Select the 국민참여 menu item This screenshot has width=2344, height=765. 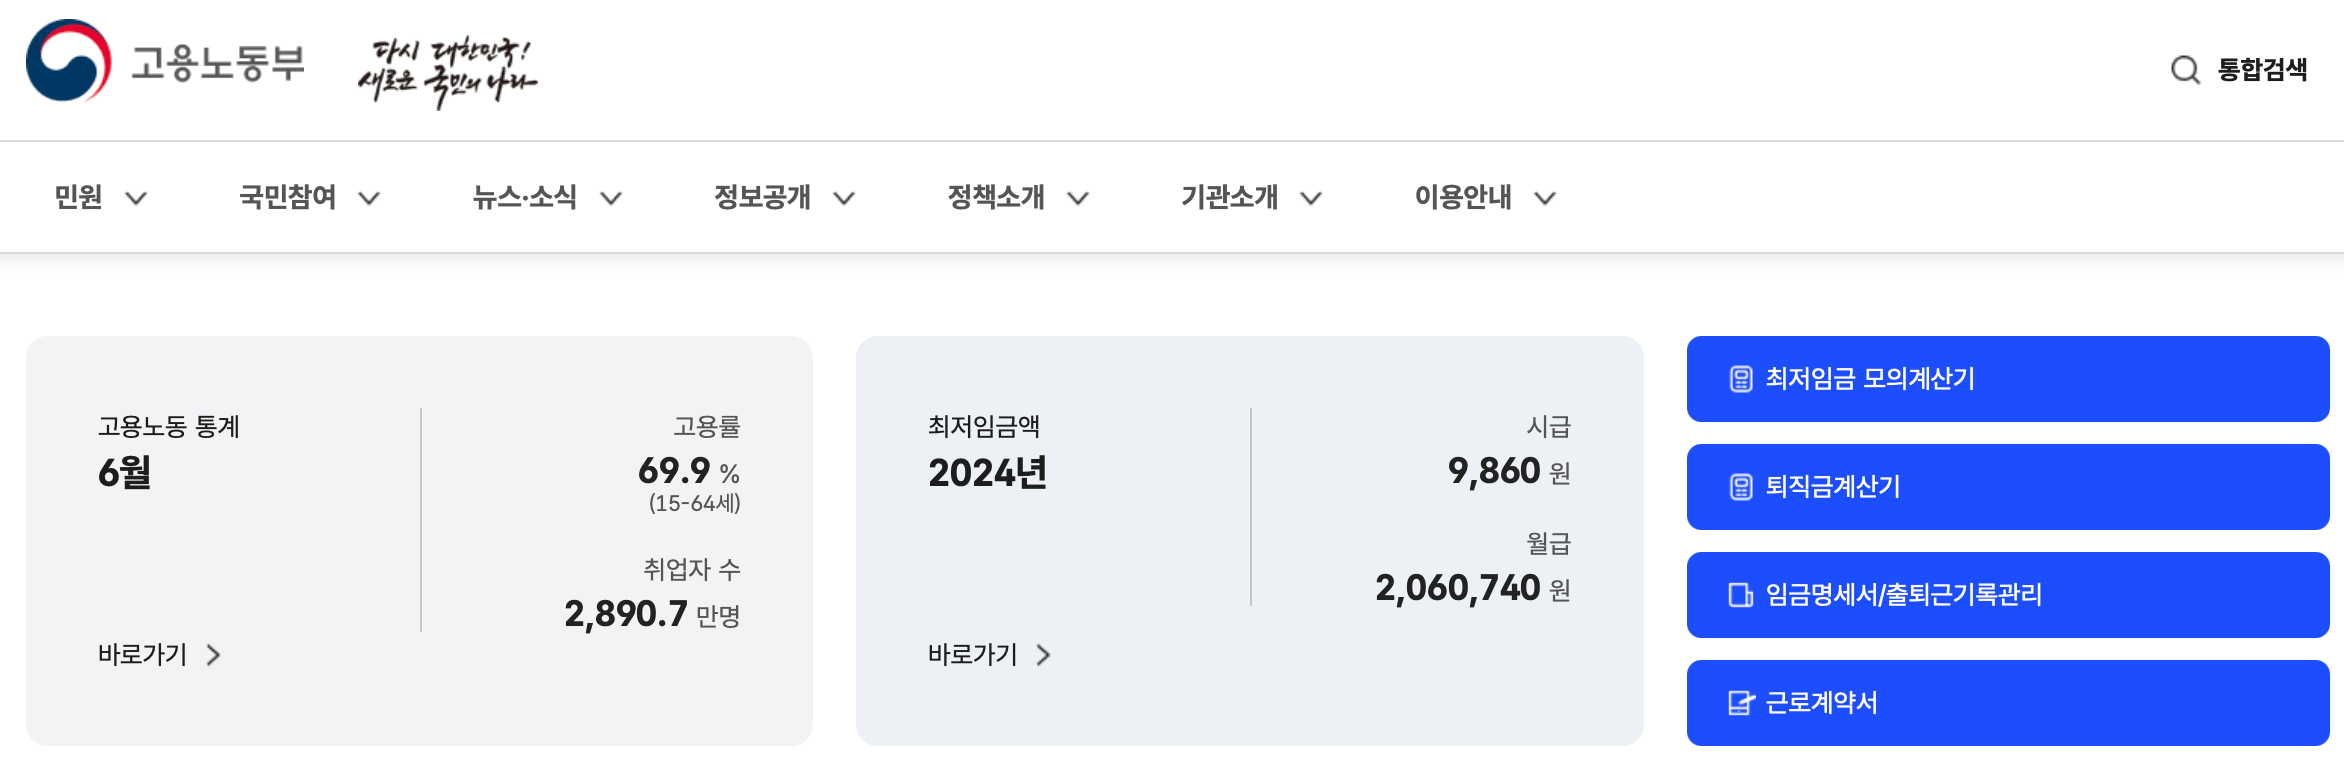point(310,196)
